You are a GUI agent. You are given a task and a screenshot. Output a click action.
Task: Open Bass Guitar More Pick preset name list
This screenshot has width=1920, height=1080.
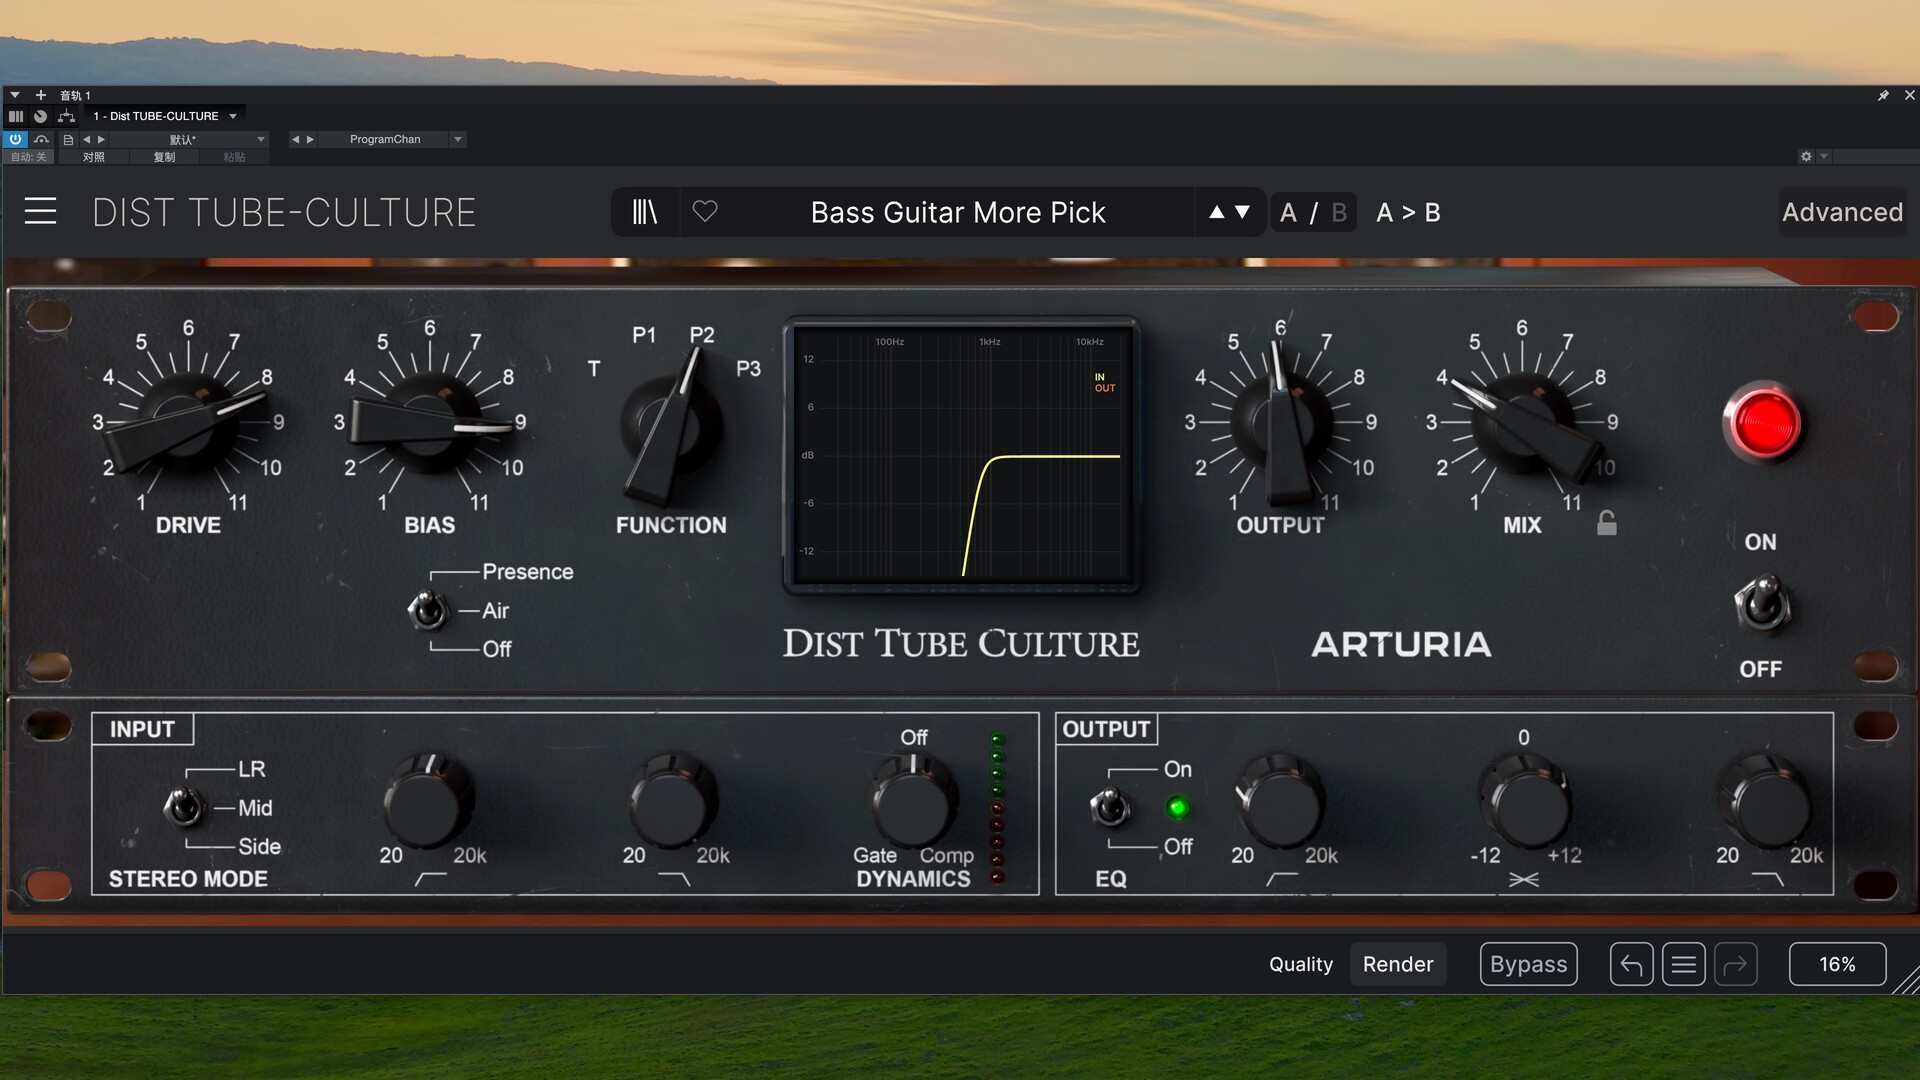click(957, 212)
